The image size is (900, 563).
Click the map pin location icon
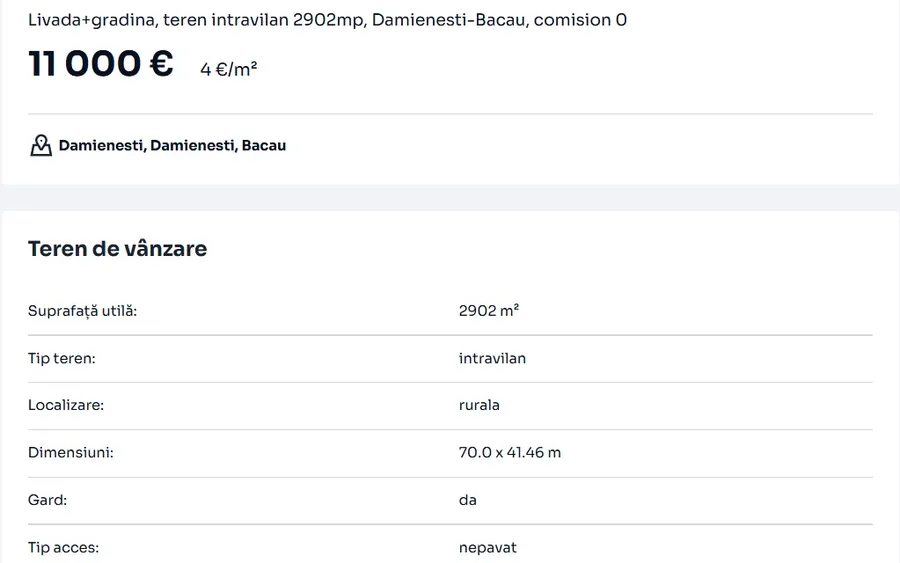coord(40,146)
